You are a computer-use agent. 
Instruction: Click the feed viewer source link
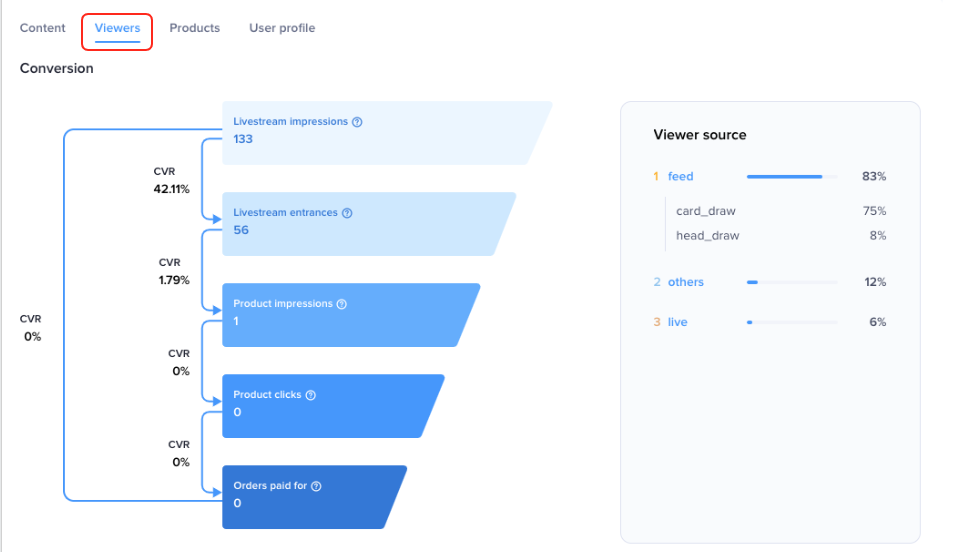tap(680, 177)
